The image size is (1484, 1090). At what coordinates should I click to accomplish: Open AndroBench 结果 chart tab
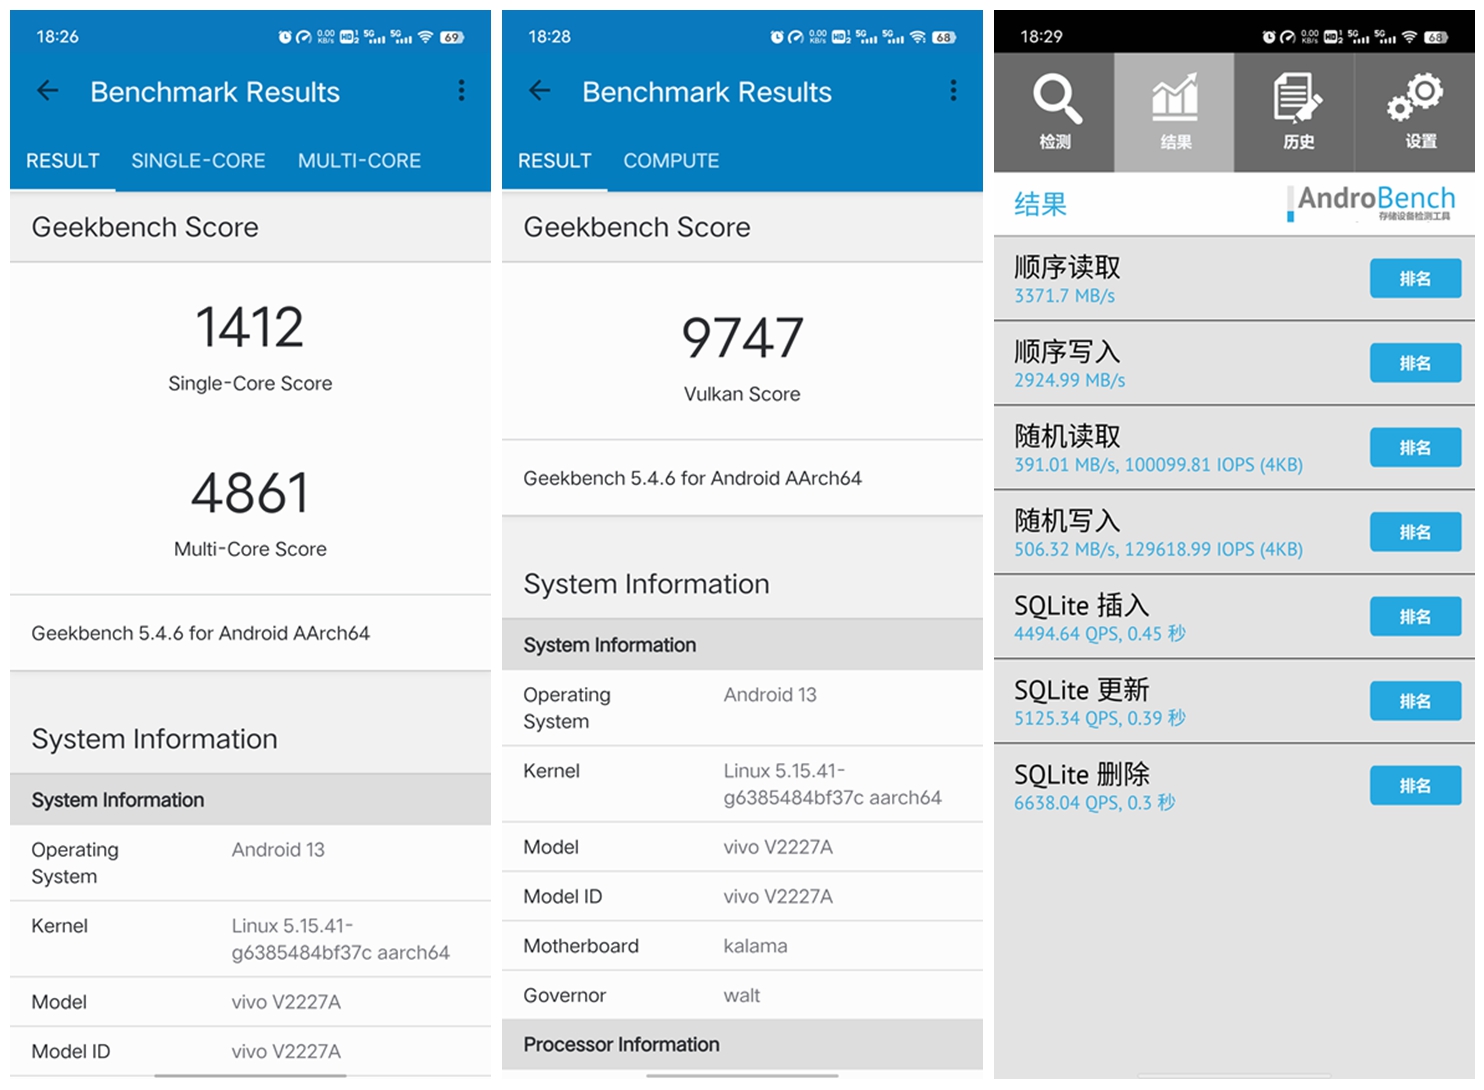[1174, 112]
